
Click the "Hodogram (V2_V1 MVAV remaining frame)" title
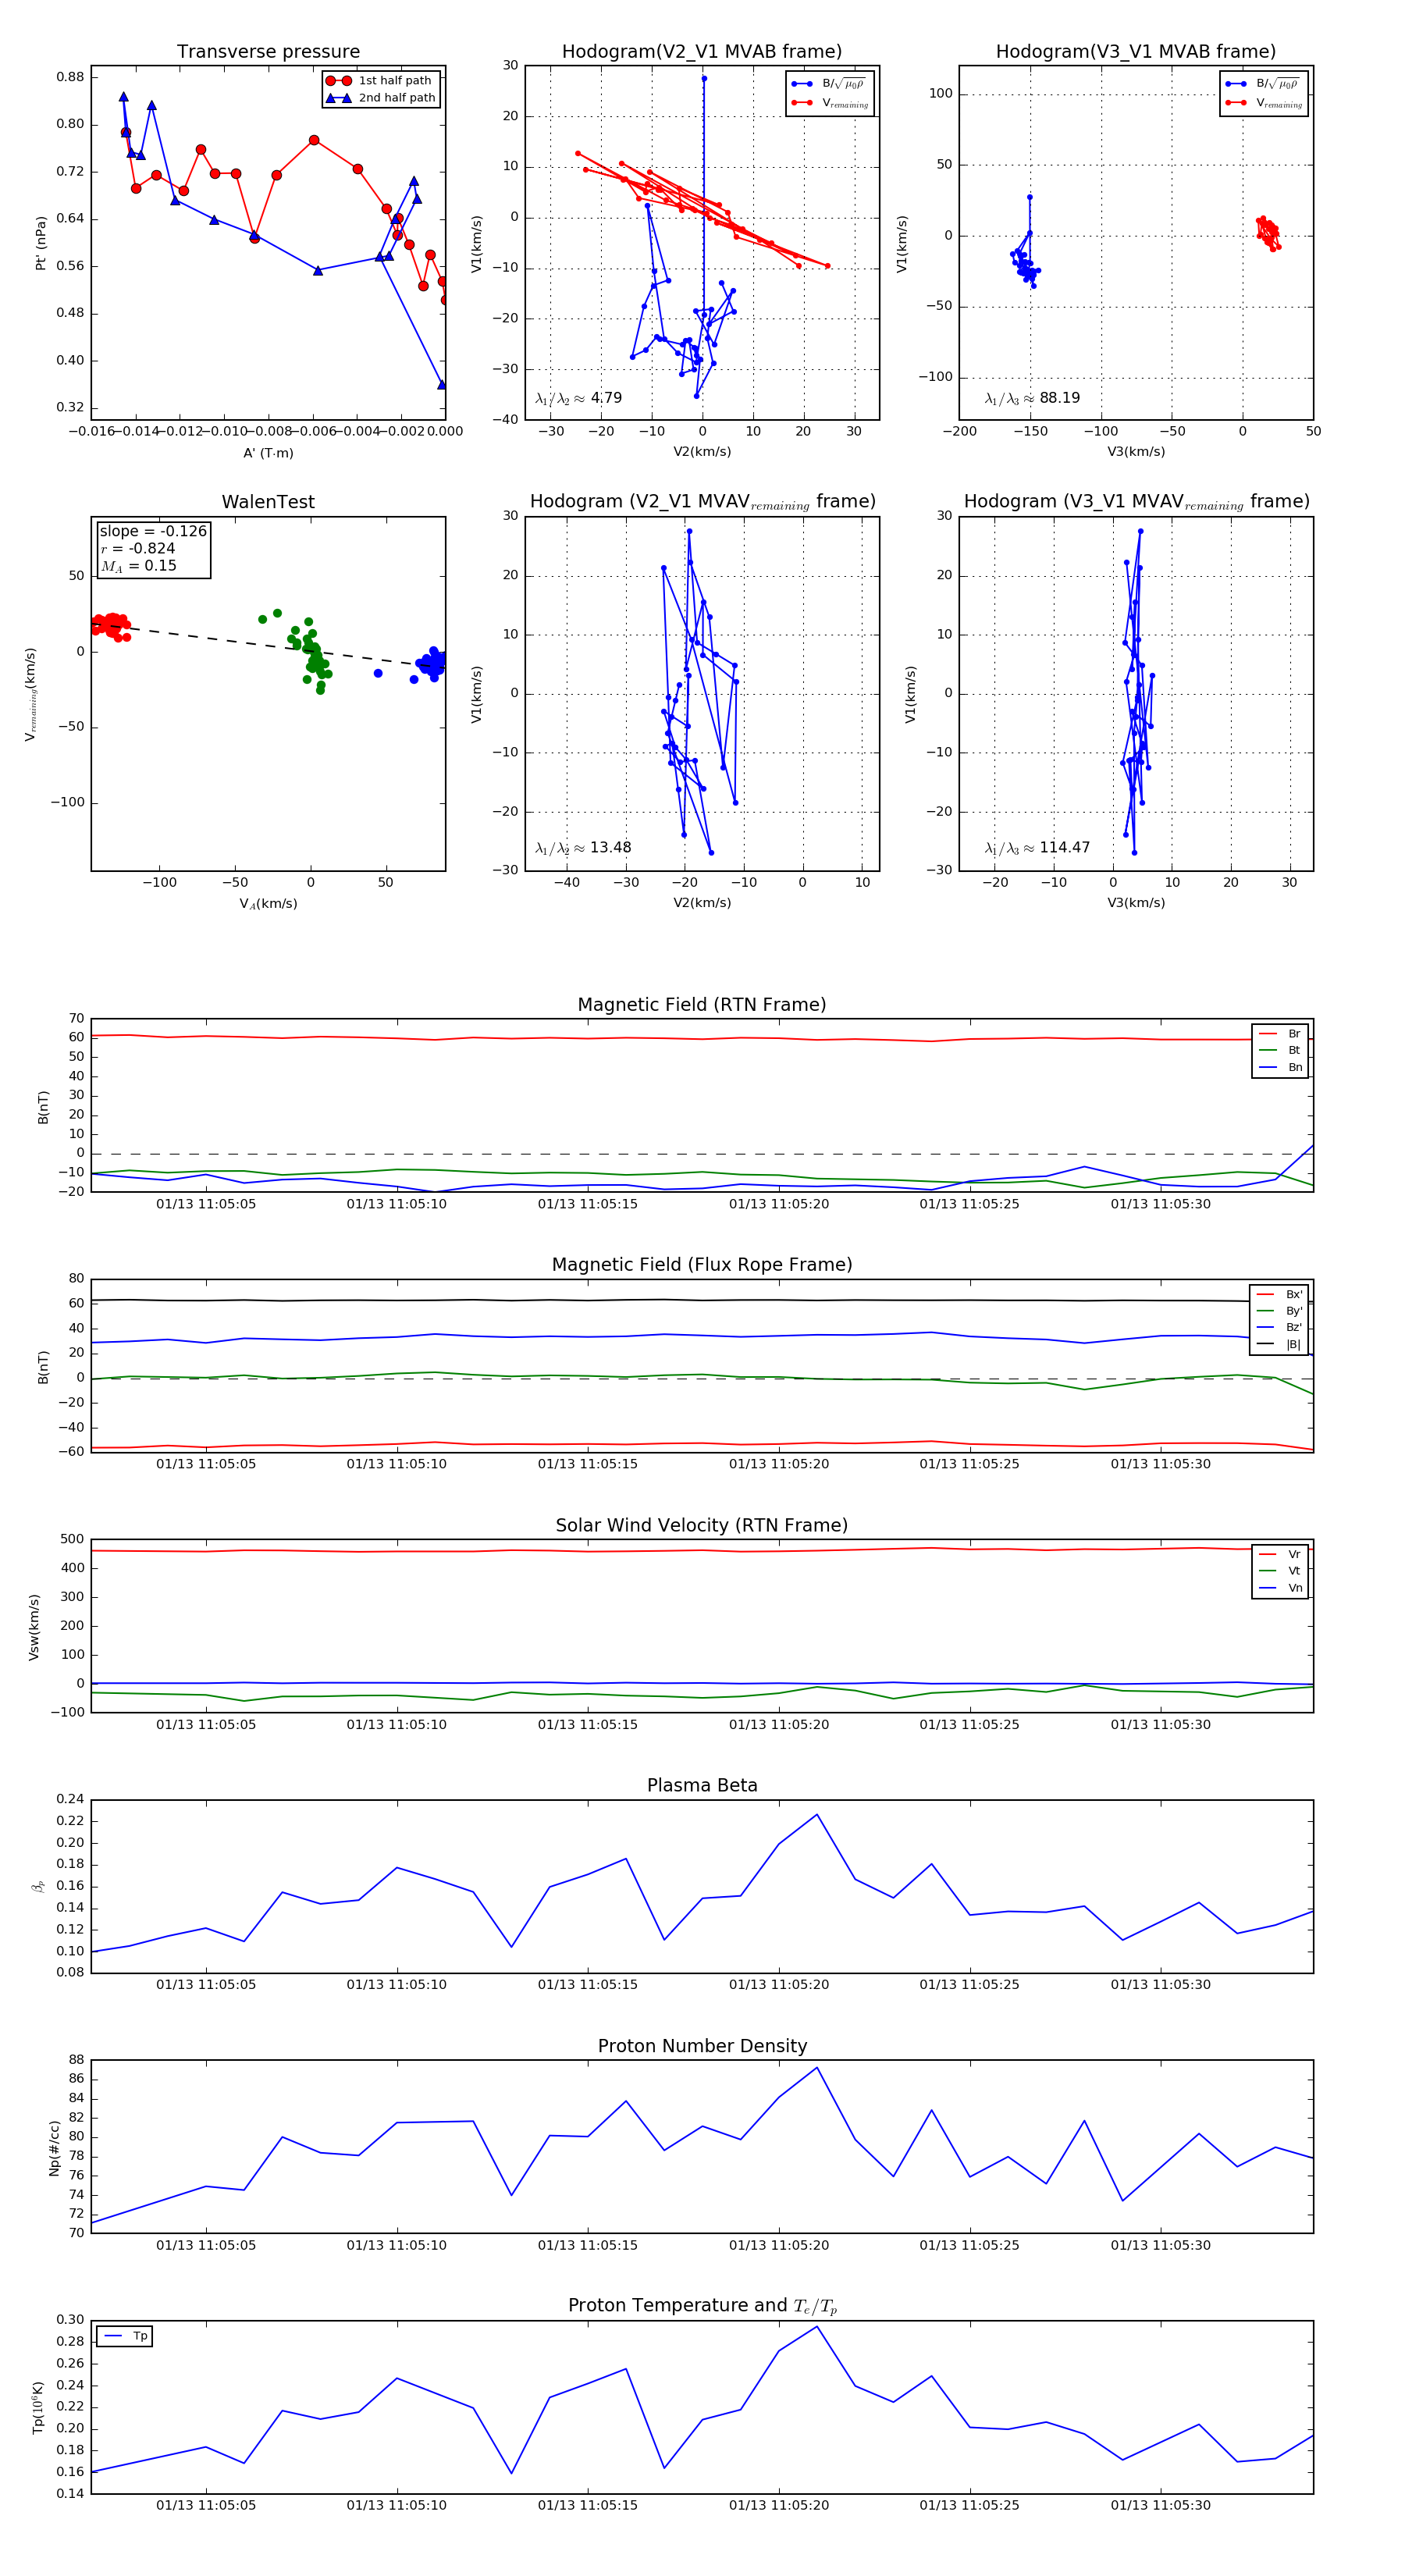702,502
